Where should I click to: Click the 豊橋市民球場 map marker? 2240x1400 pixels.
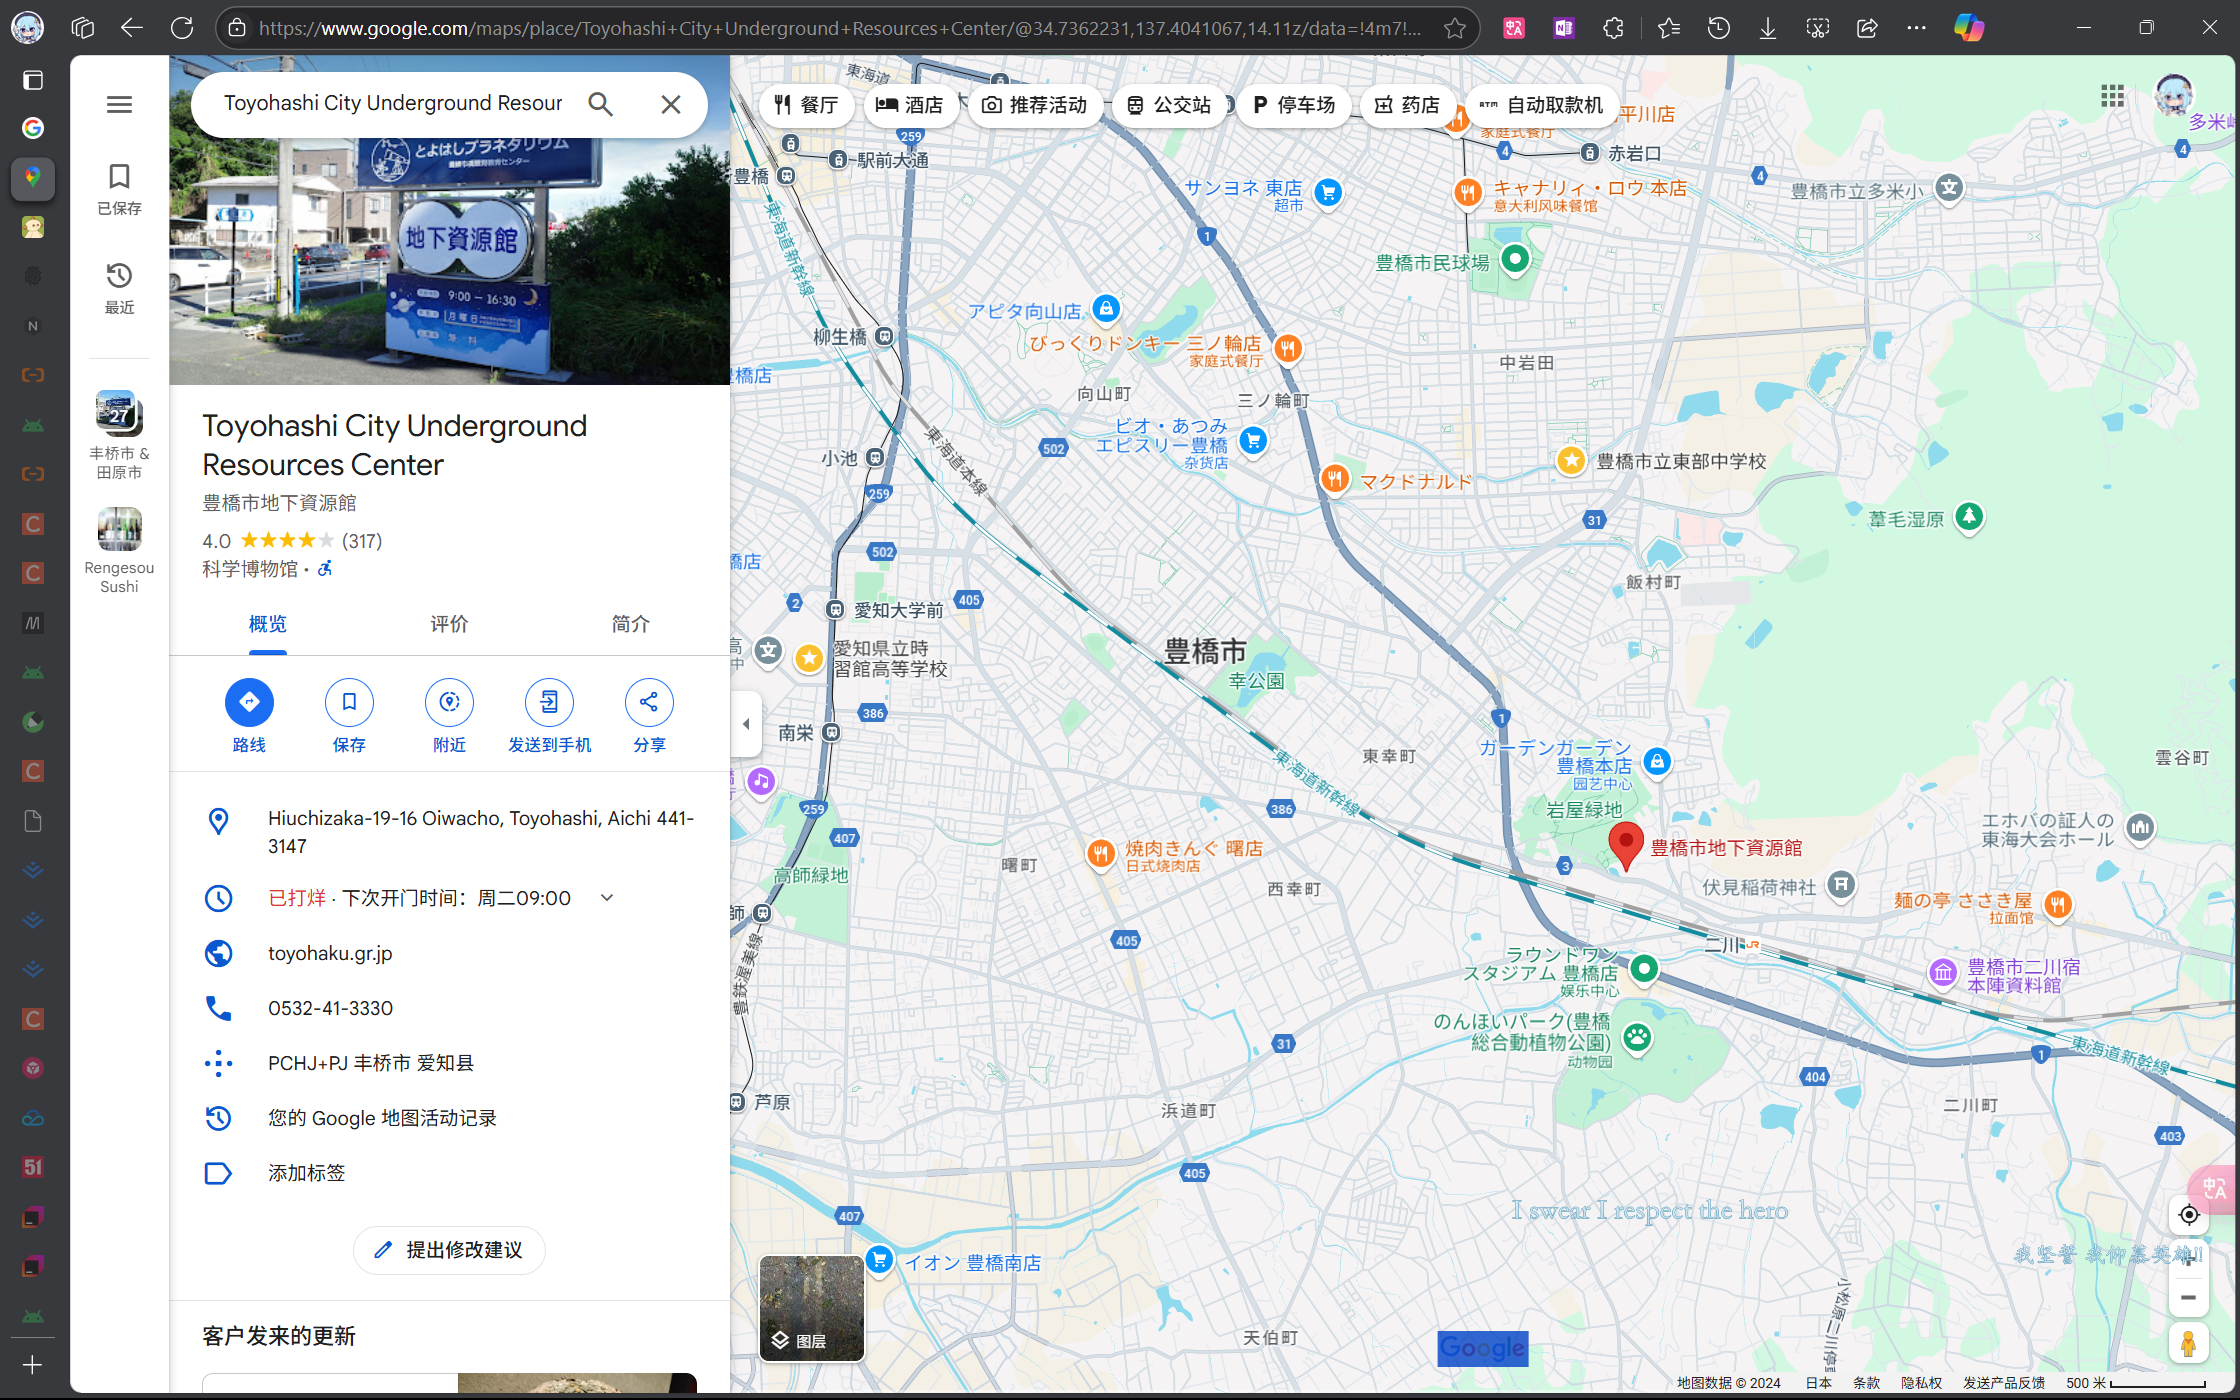pyautogui.click(x=1515, y=259)
